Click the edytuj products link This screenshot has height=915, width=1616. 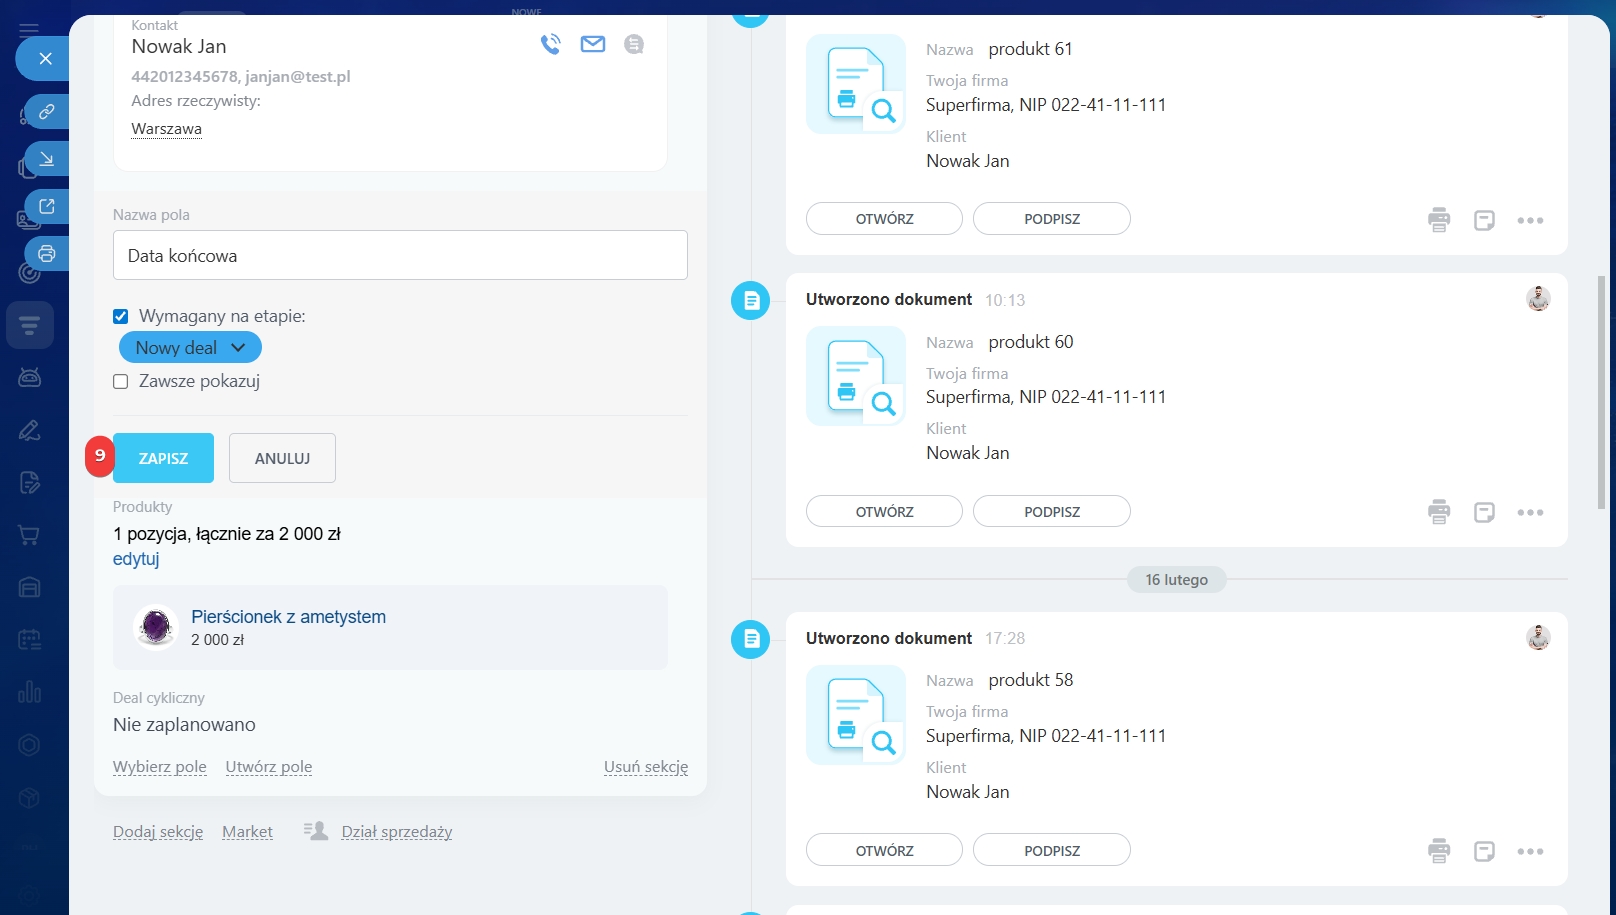pos(136,559)
